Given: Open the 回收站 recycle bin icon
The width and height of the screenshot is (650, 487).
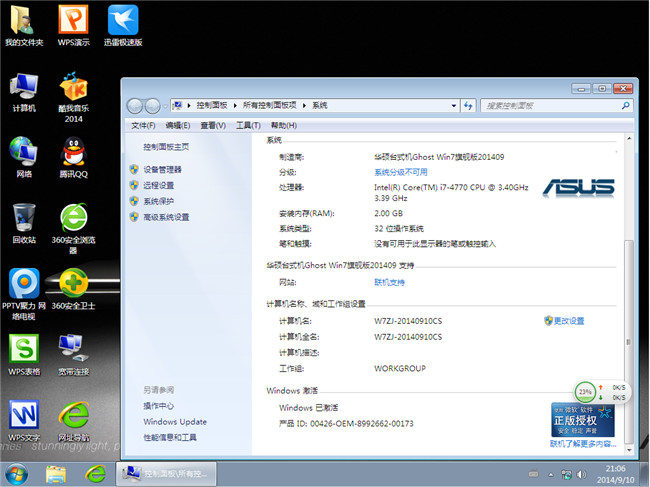Looking at the screenshot, I should (24, 218).
